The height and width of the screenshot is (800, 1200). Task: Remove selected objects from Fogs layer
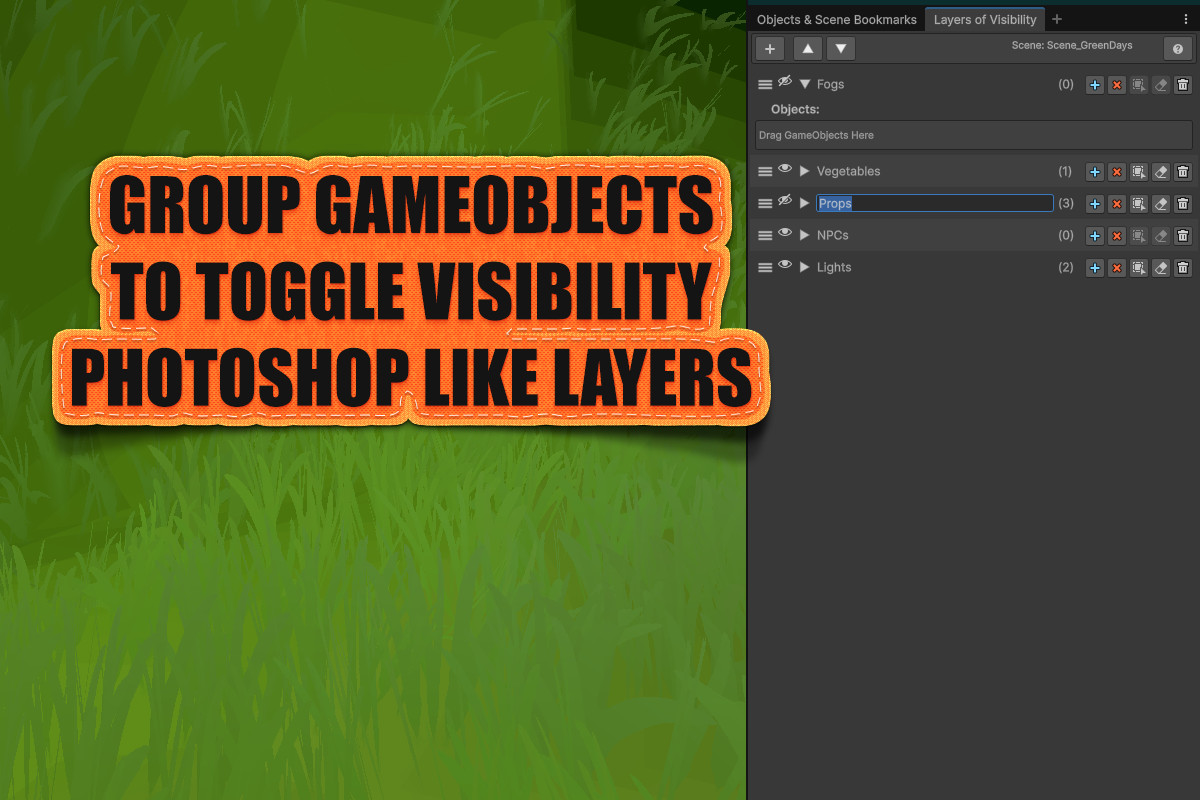point(1117,85)
